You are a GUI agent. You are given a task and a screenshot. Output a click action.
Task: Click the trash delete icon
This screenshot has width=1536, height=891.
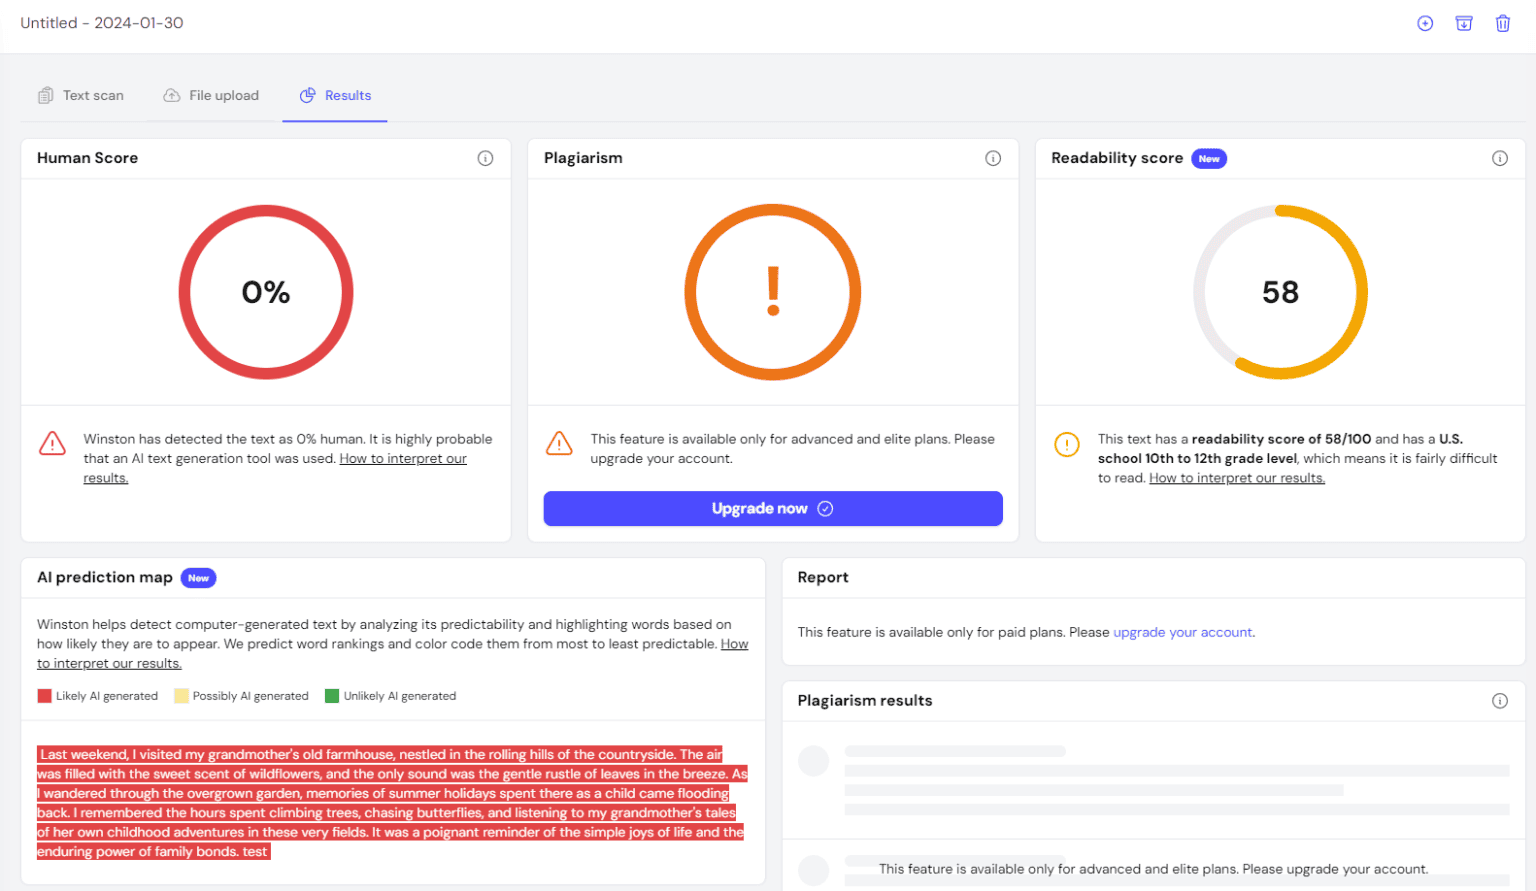1502,23
